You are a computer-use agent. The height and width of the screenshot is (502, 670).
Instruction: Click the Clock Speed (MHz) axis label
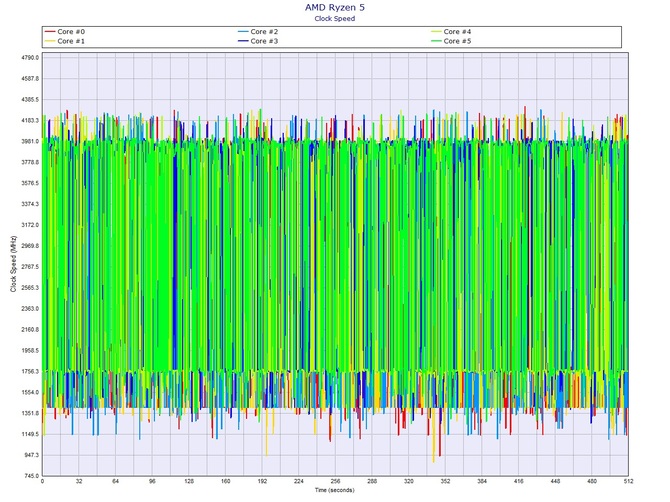(x=13, y=264)
